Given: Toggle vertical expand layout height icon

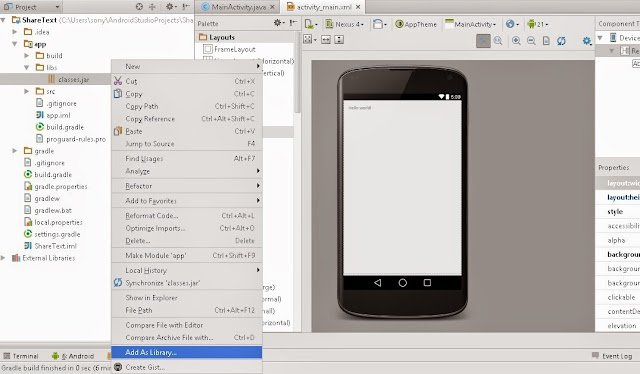Looking at the screenshot, I should 339,39.
